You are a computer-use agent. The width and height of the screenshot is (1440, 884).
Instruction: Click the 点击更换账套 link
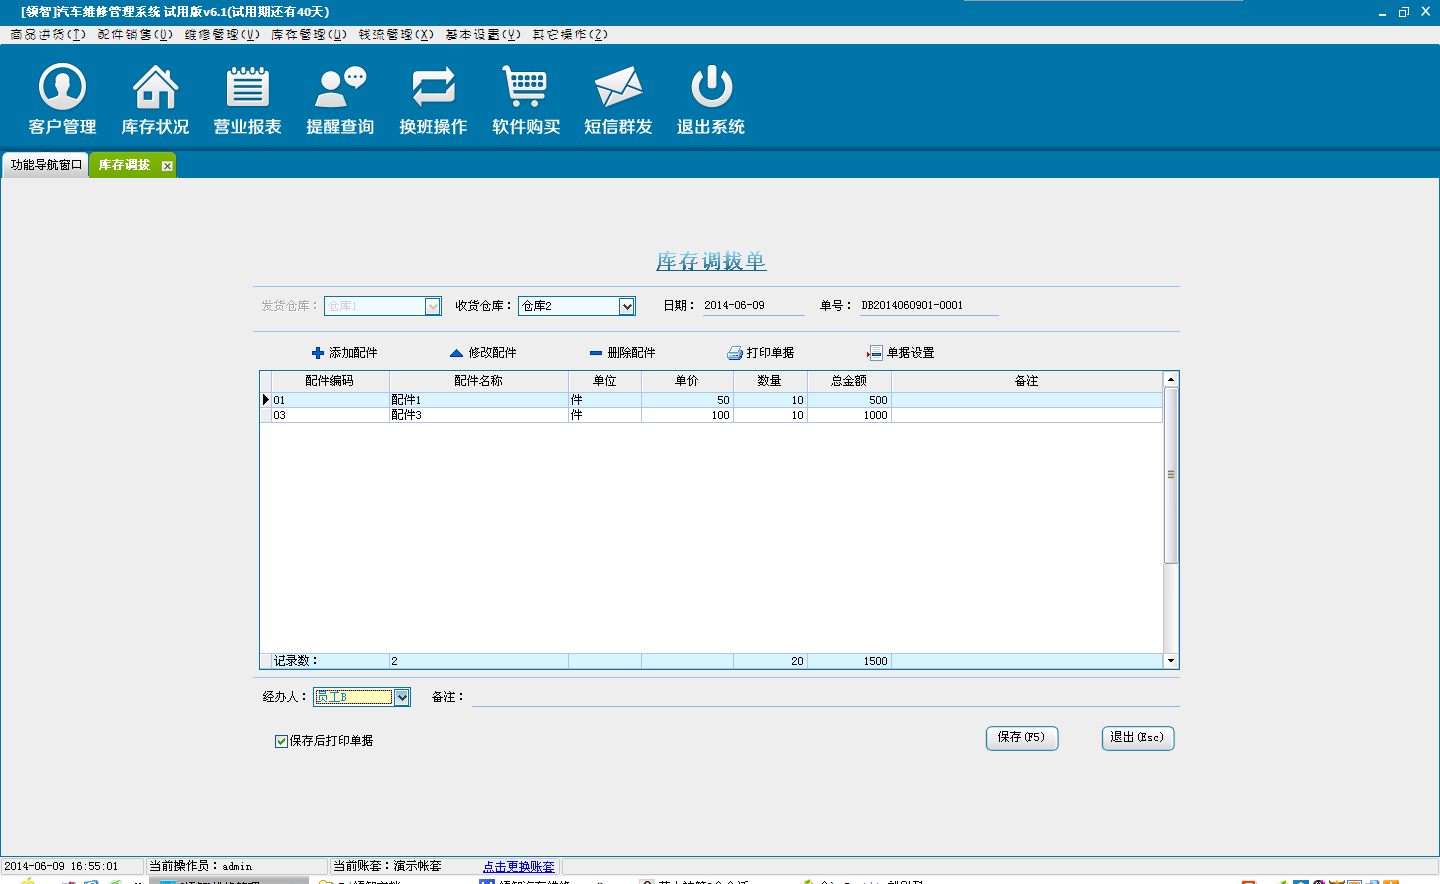[518, 866]
